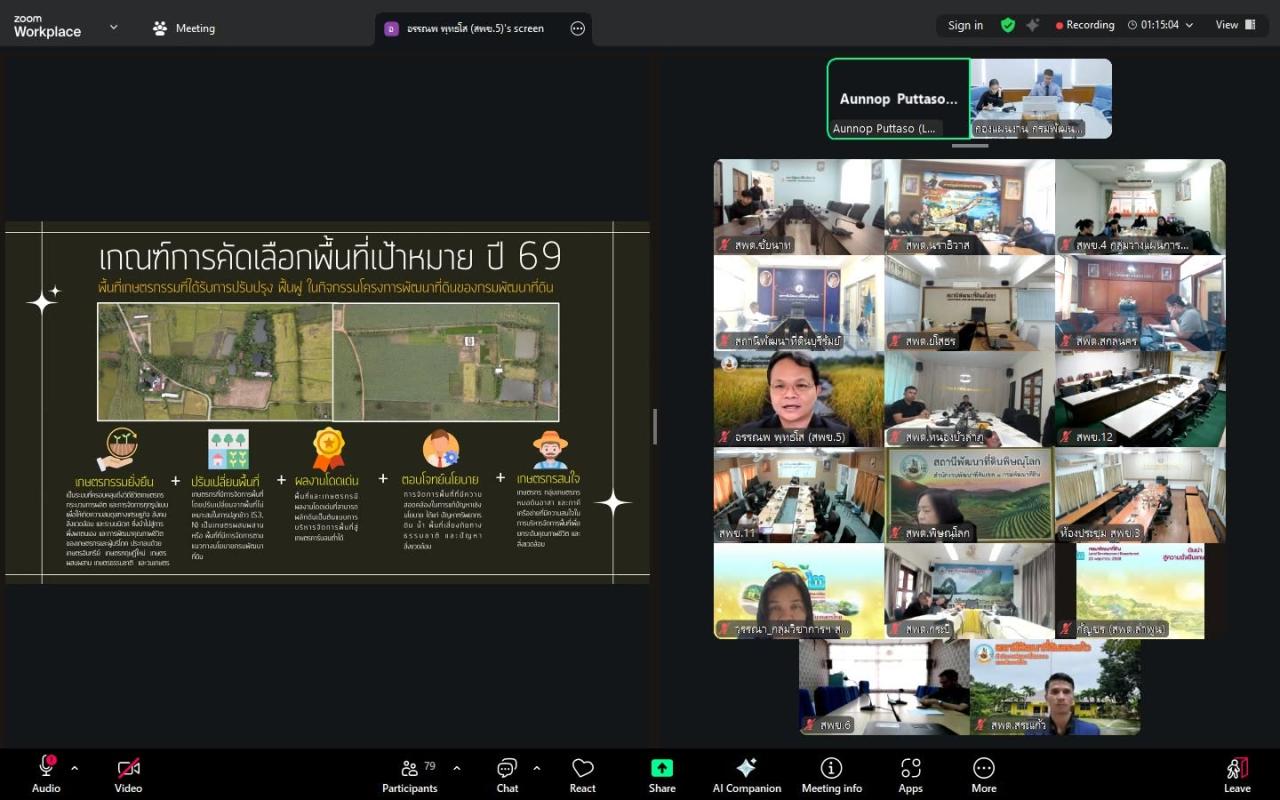Open the AI Companion

(x=746, y=775)
